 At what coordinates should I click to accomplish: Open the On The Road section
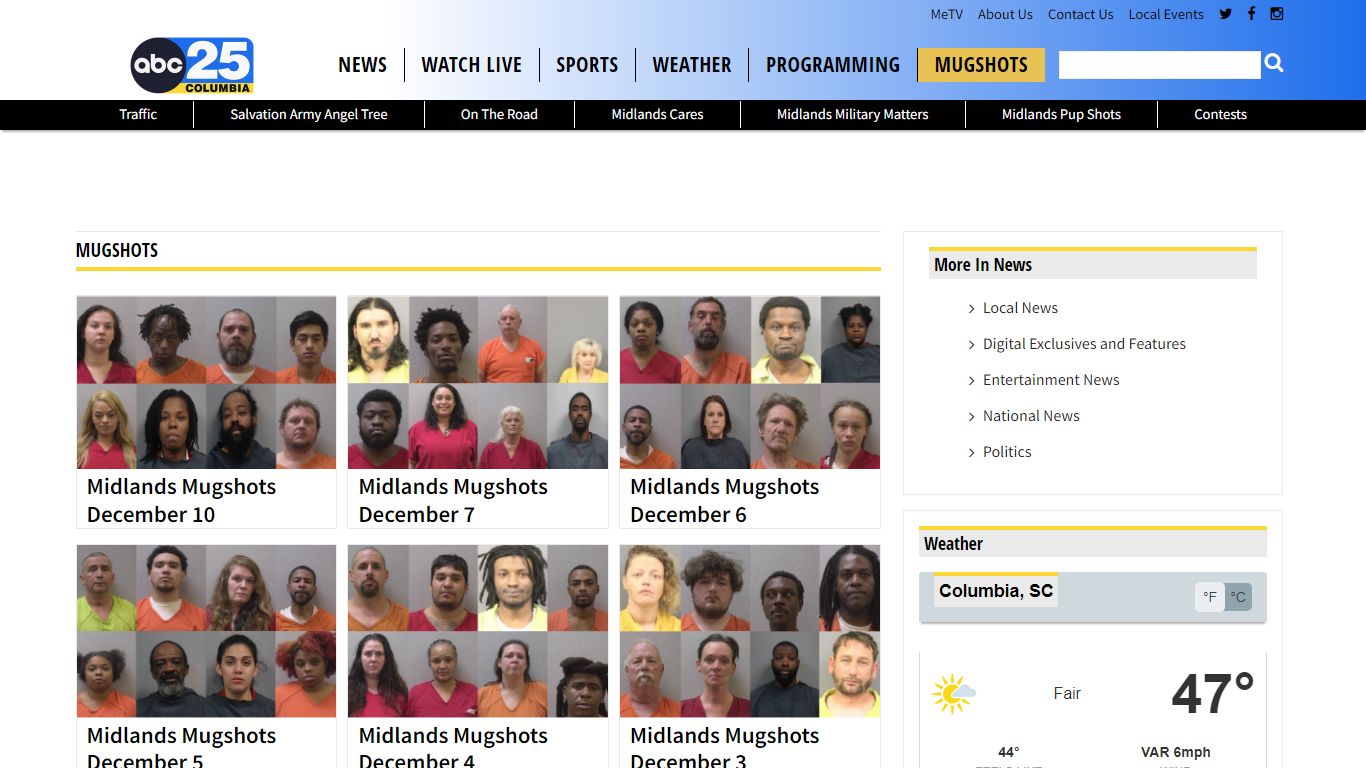[499, 114]
